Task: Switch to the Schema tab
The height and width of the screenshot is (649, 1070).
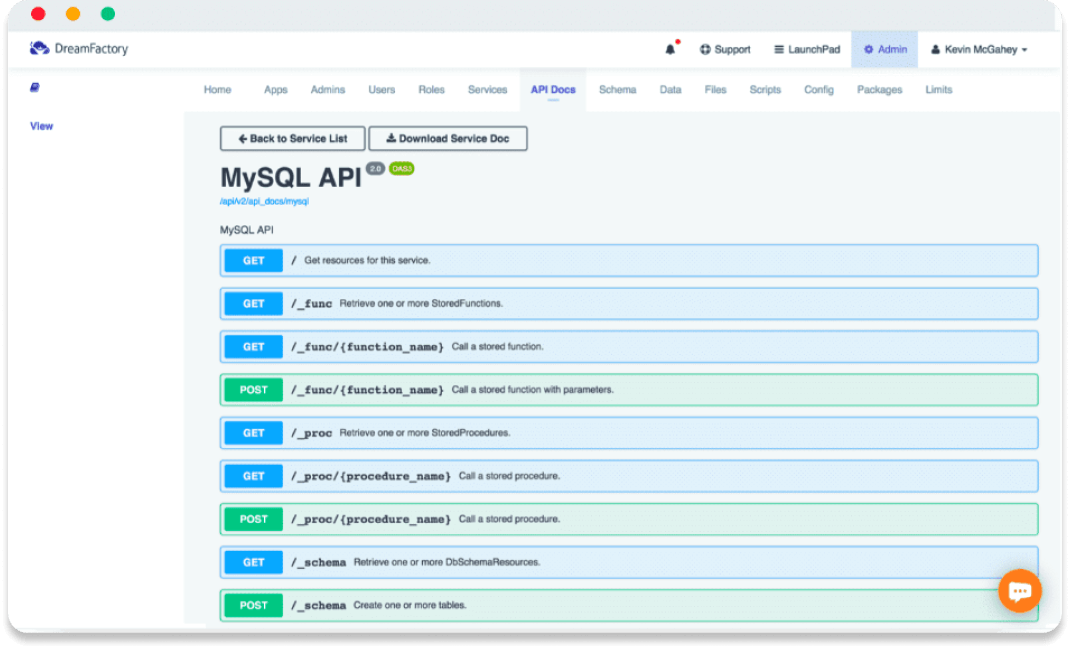Action: (617, 90)
